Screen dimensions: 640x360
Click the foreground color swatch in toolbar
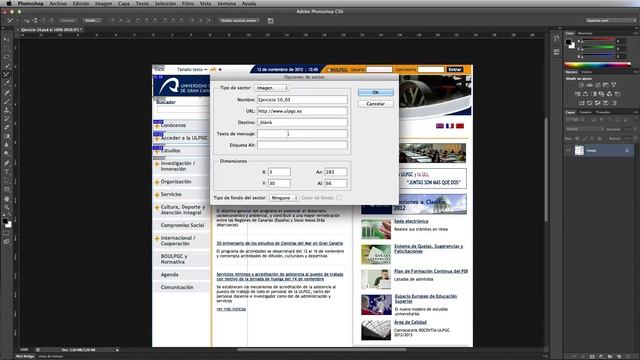tap(5, 222)
